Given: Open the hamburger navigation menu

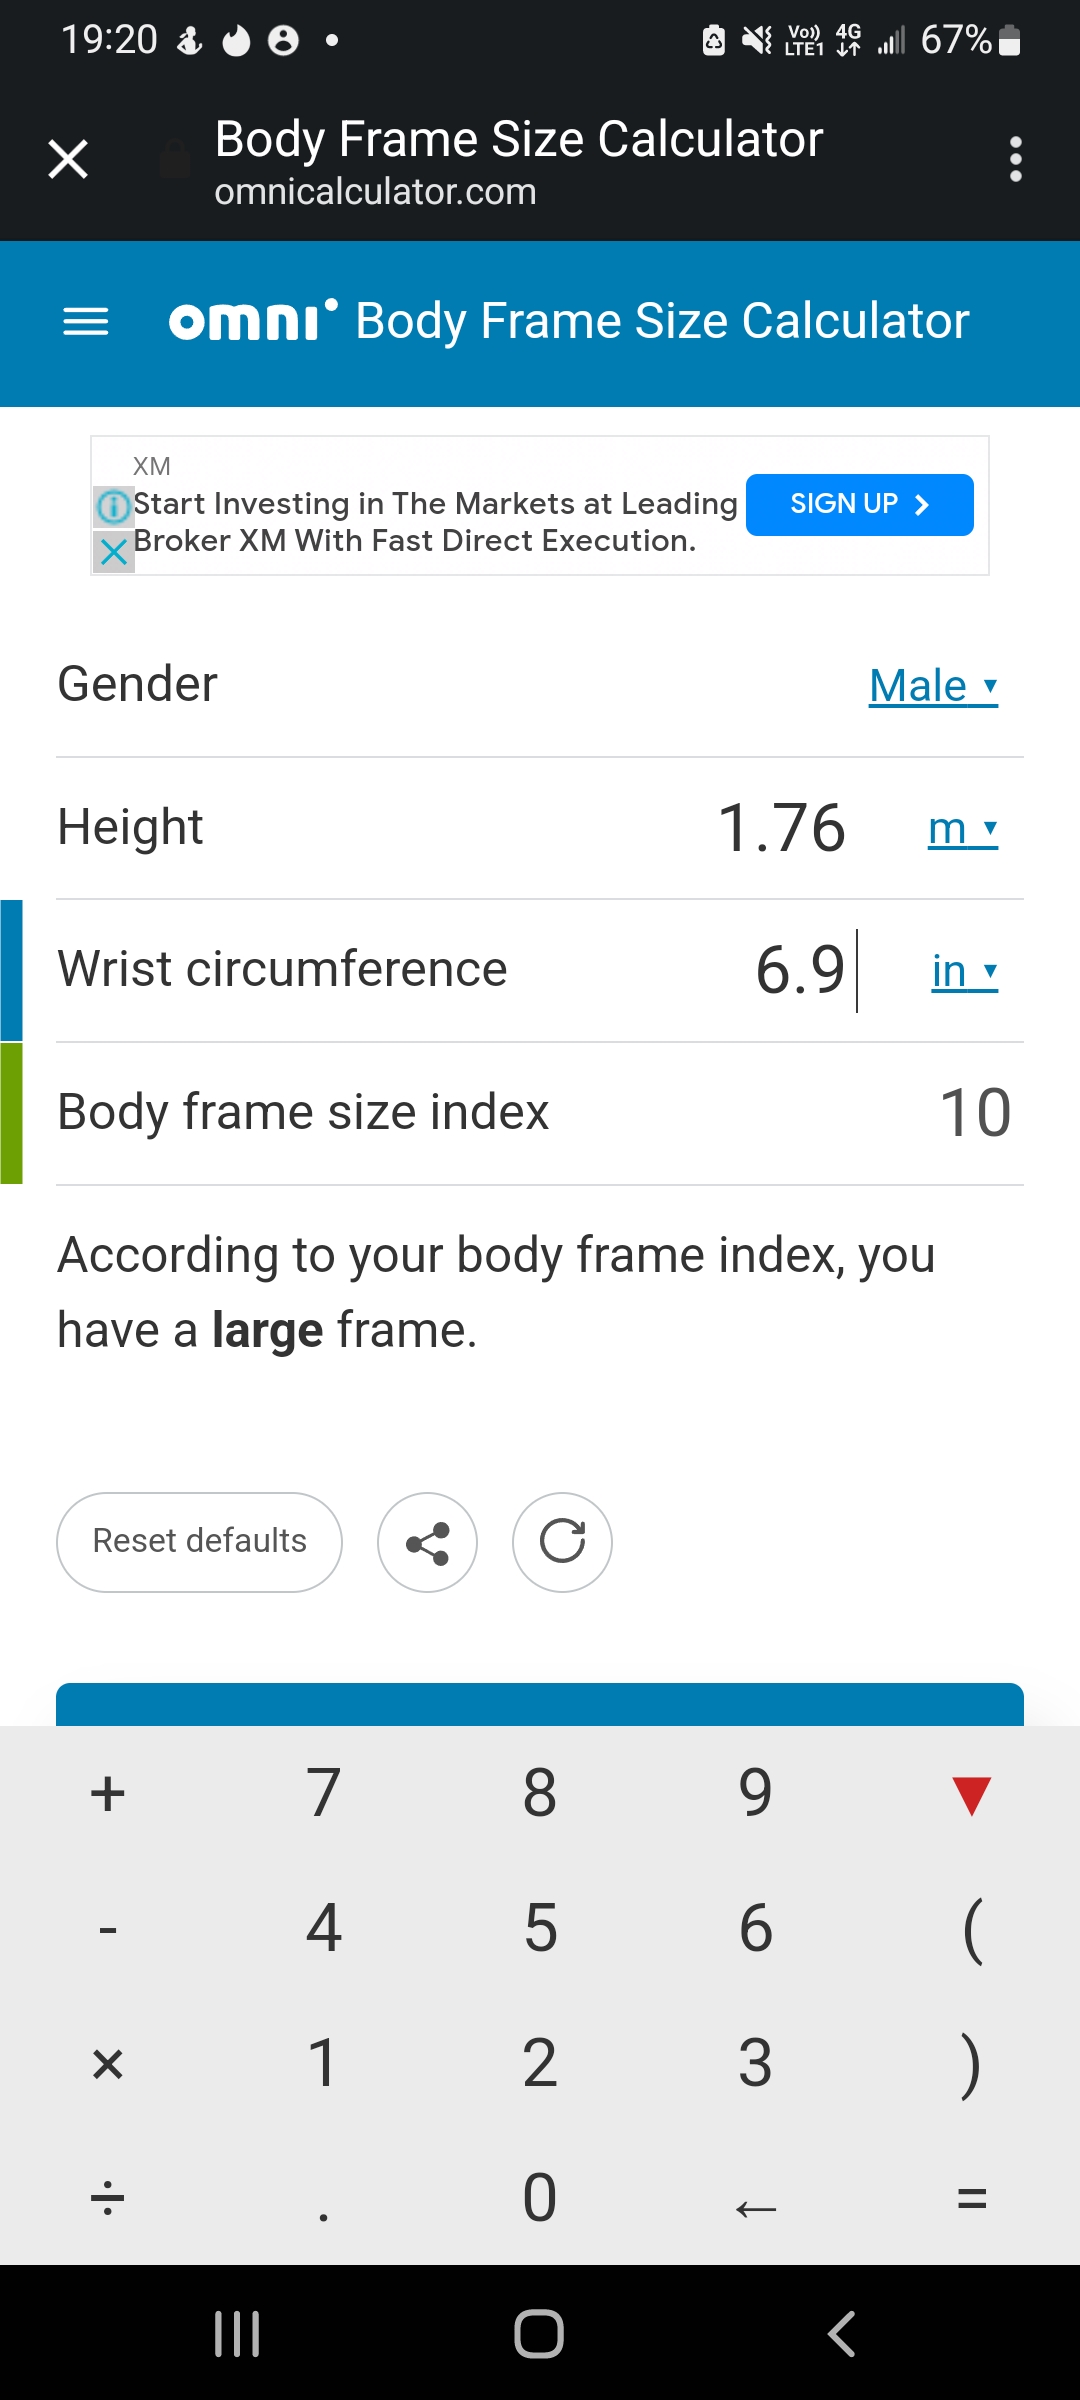Looking at the screenshot, I should coord(85,322).
